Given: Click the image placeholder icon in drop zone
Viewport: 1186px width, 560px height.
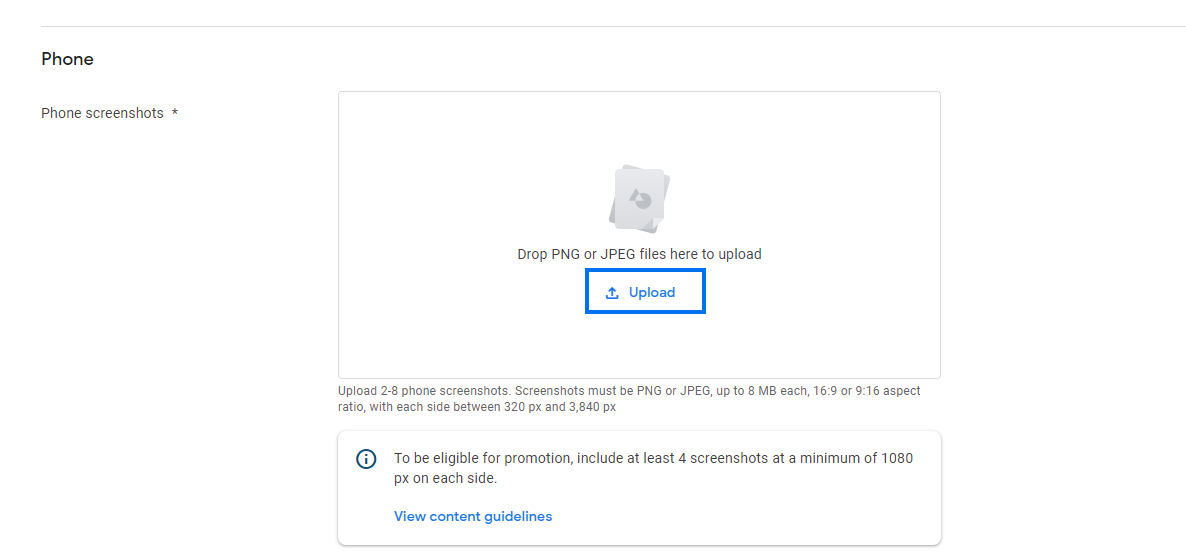Looking at the screenshot, I should click(639, 199).
